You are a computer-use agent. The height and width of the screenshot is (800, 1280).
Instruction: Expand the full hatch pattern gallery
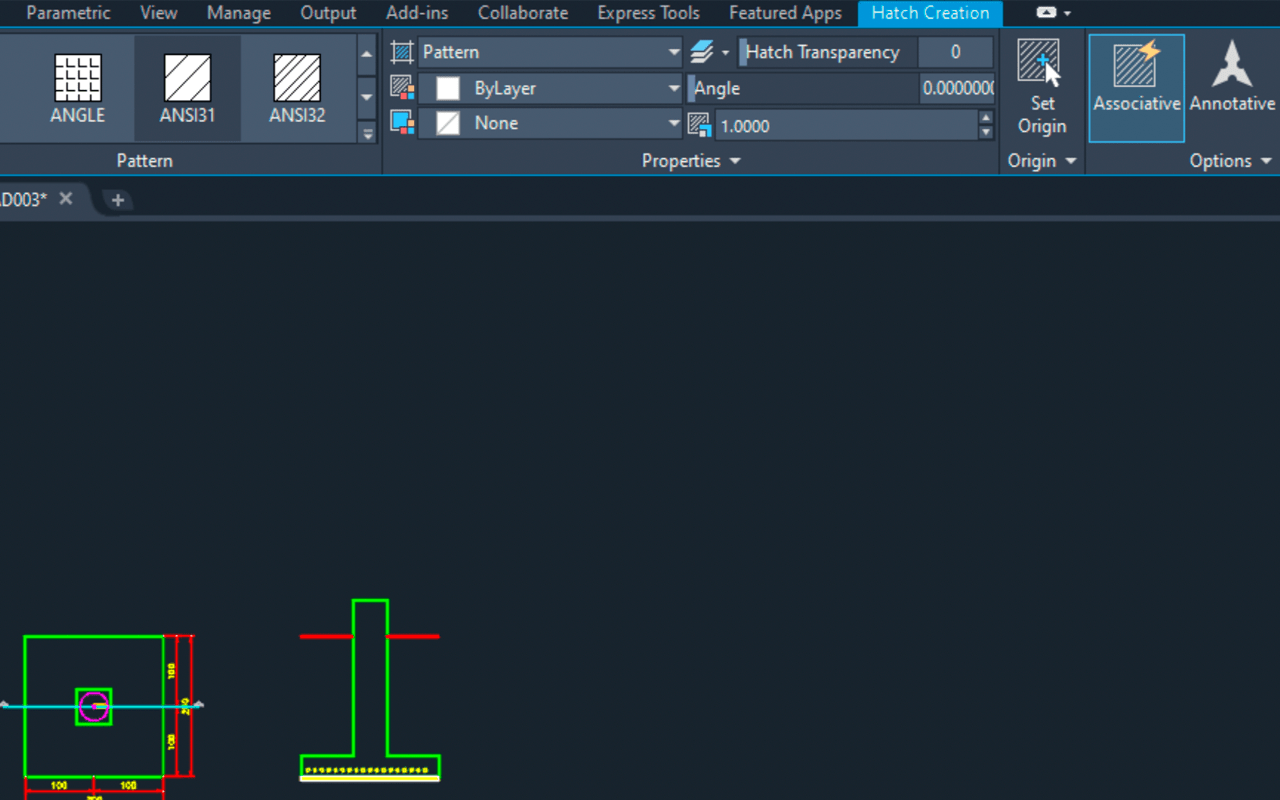pos(367,132)
